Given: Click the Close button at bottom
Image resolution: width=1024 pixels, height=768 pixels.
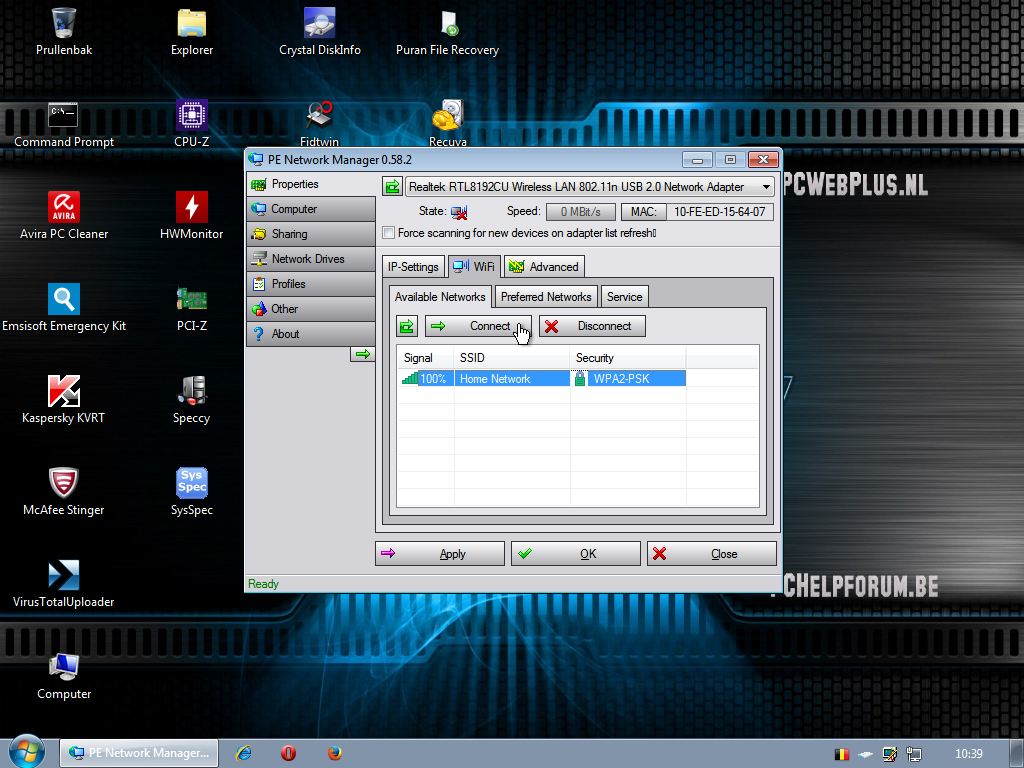Looking at the screenshot, I should [712, 554].
